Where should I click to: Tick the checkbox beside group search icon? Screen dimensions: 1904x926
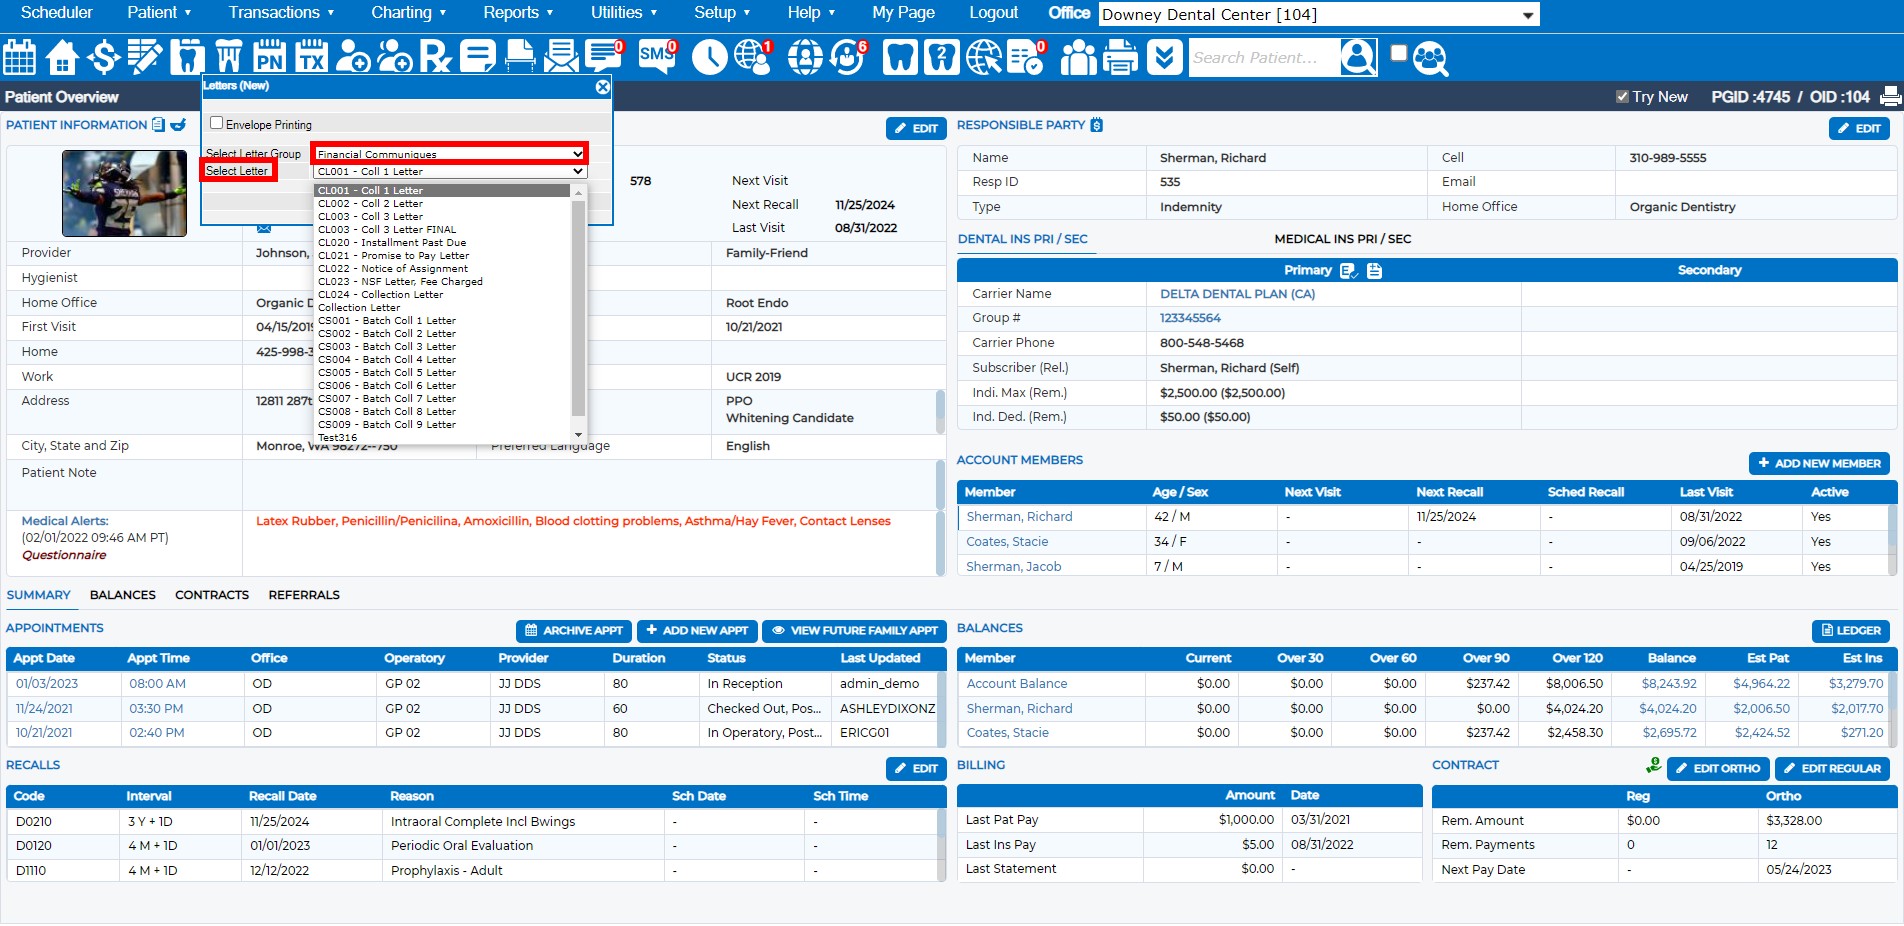click(1398, 53)
